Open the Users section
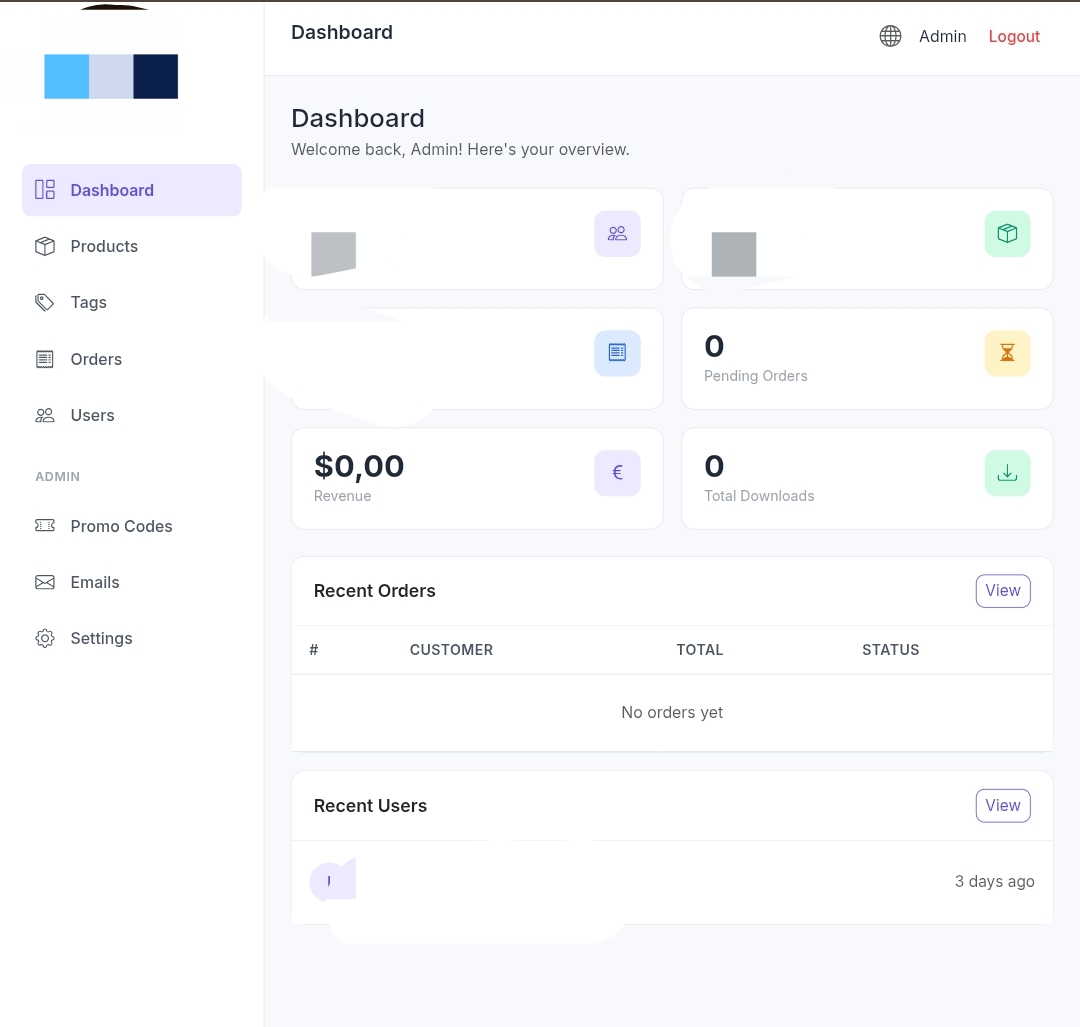1080x1027 pixels. [132, 415]
